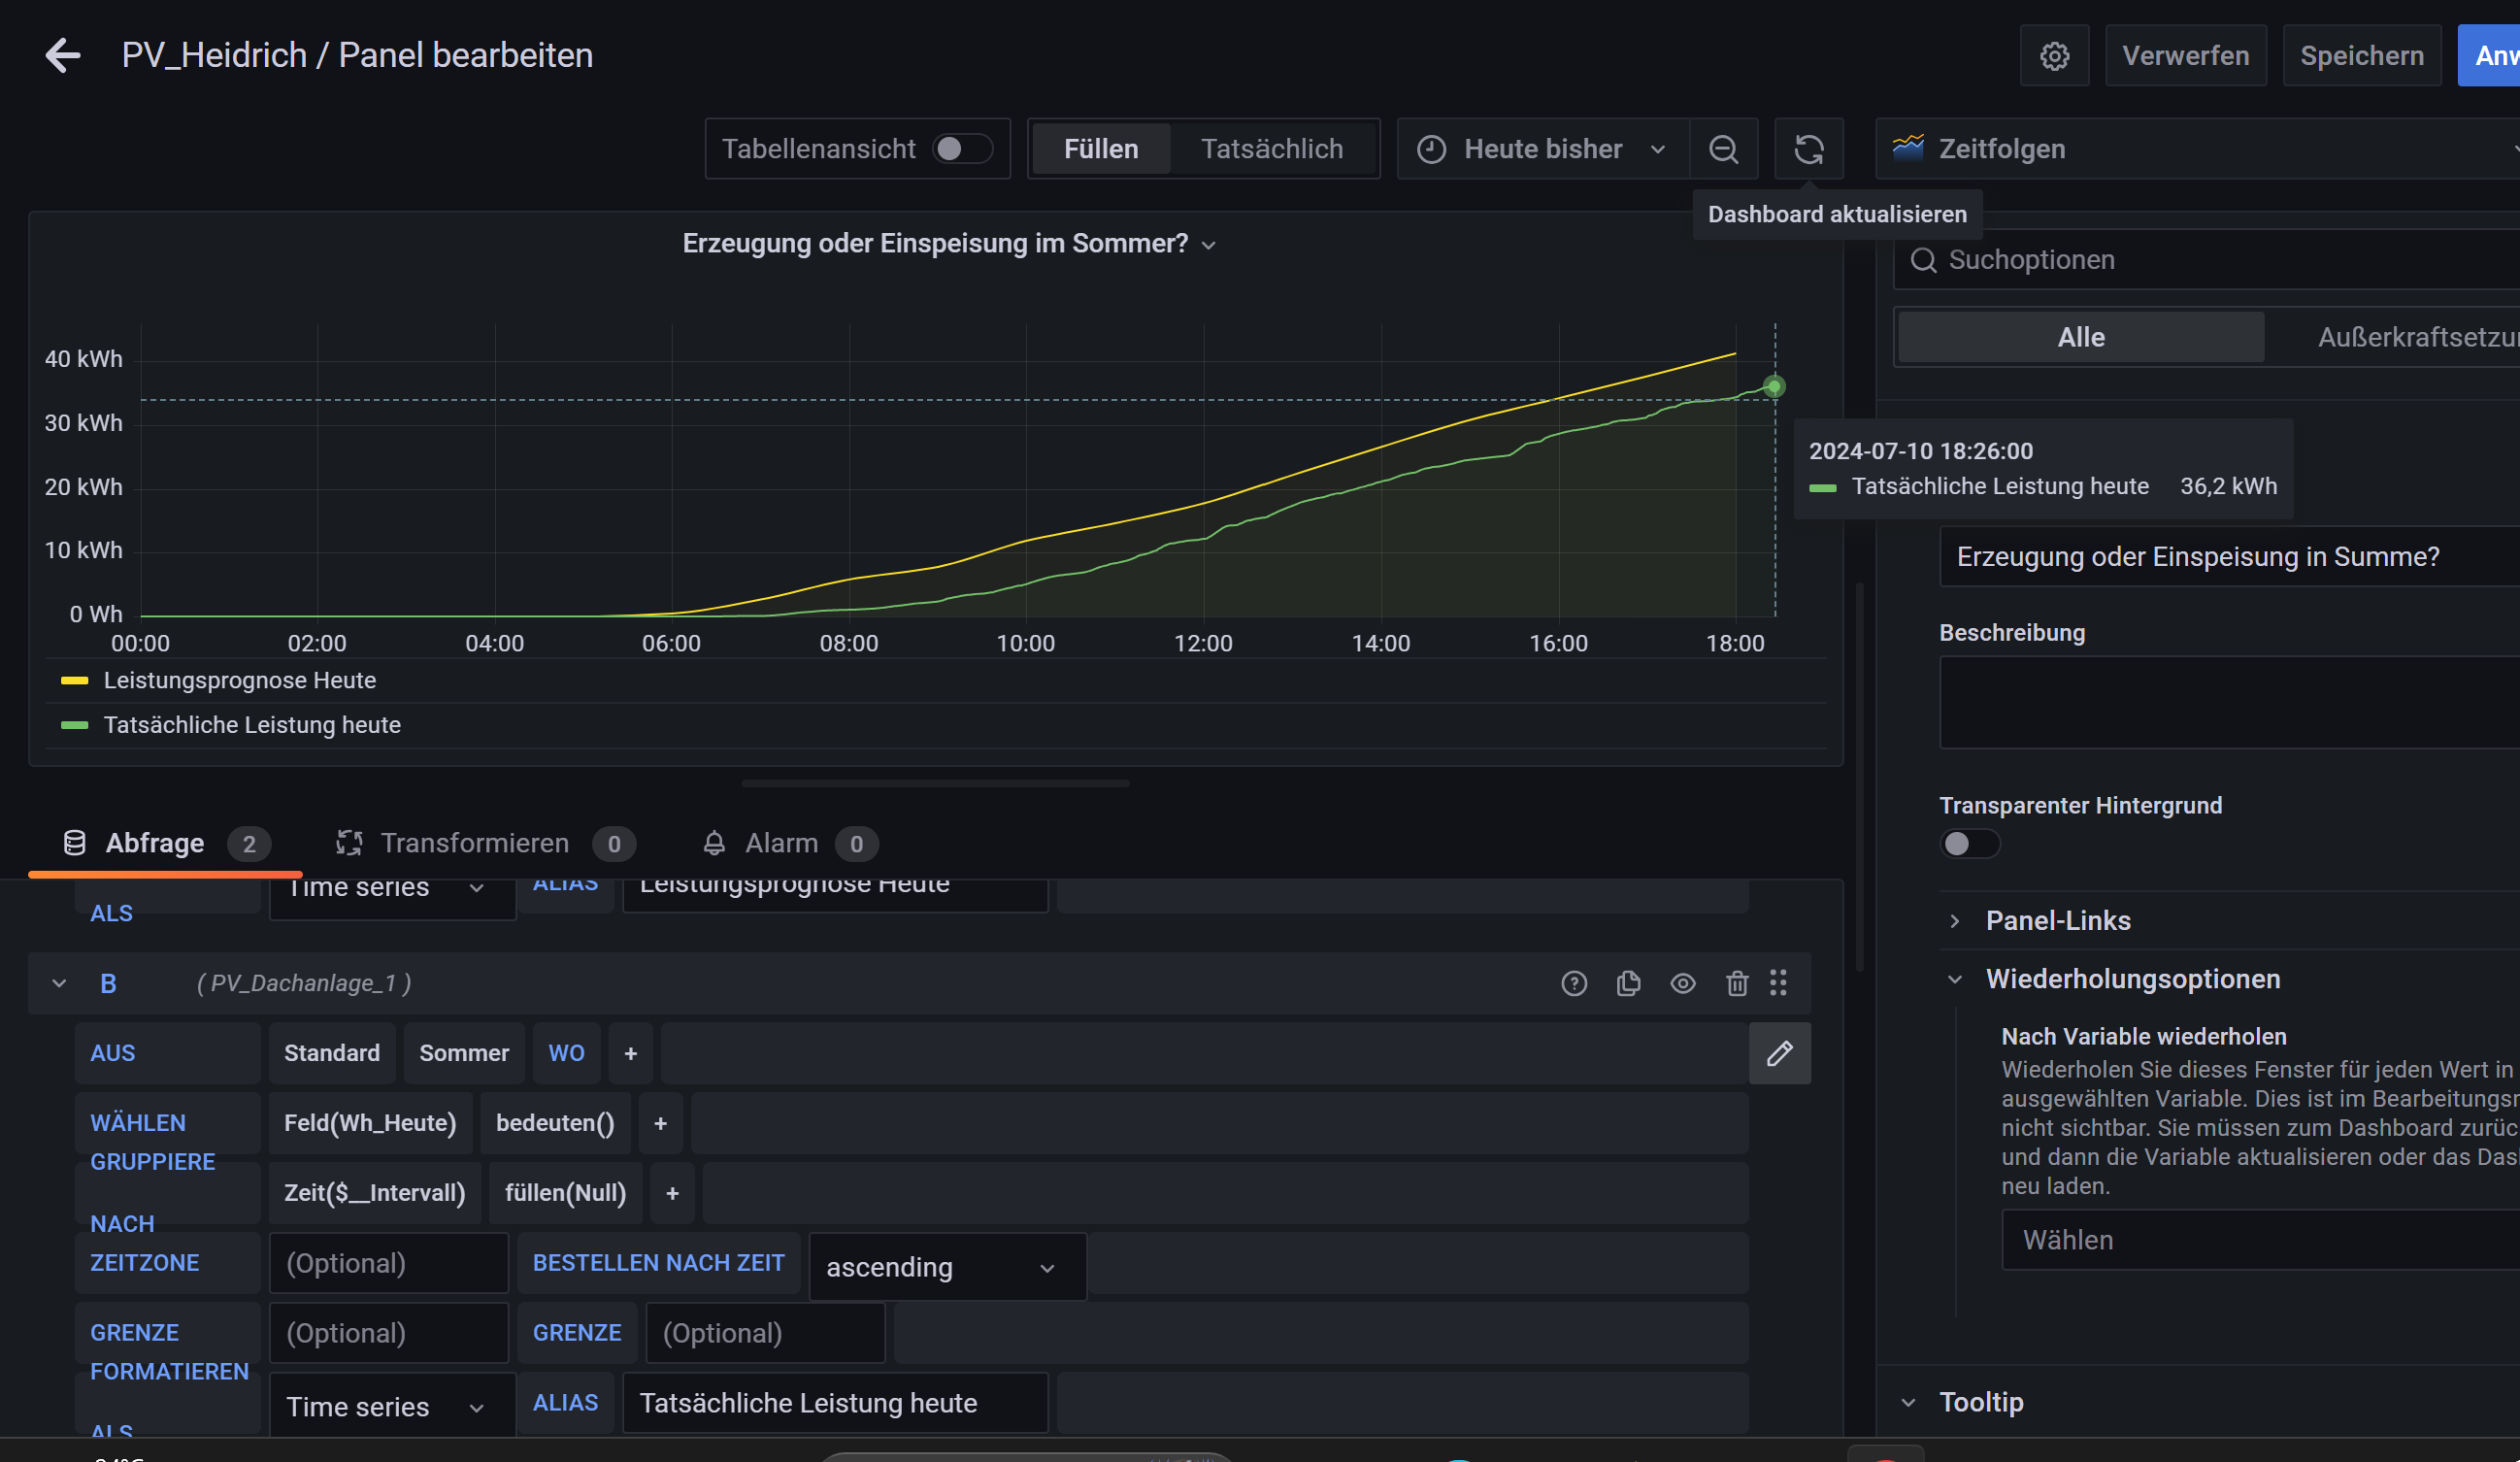Open dashboard settings gear icon
2520x1462 pixels.
pyautogui.click(x=2054, y=56)
